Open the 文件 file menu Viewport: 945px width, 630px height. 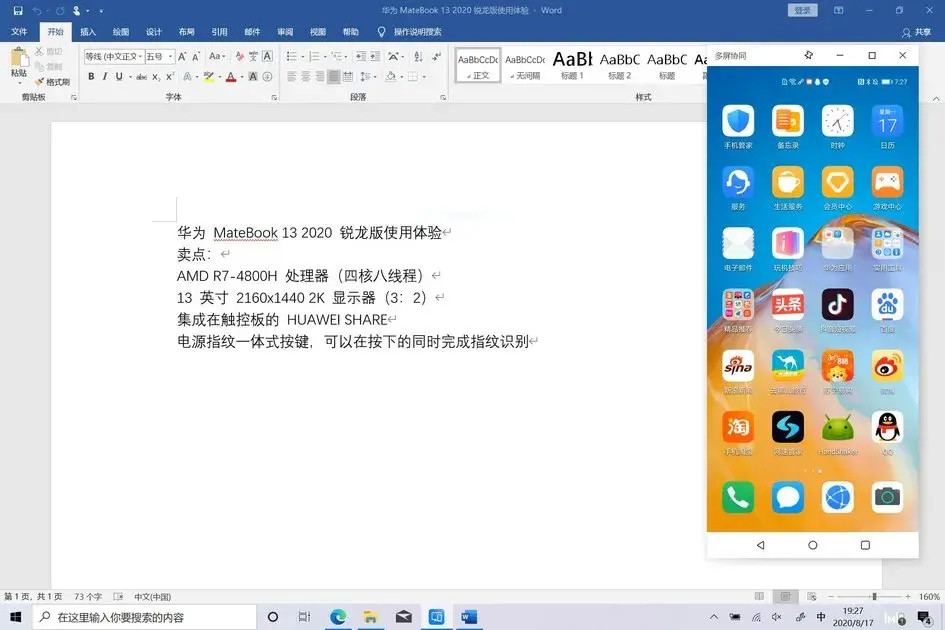pos(19,31)
